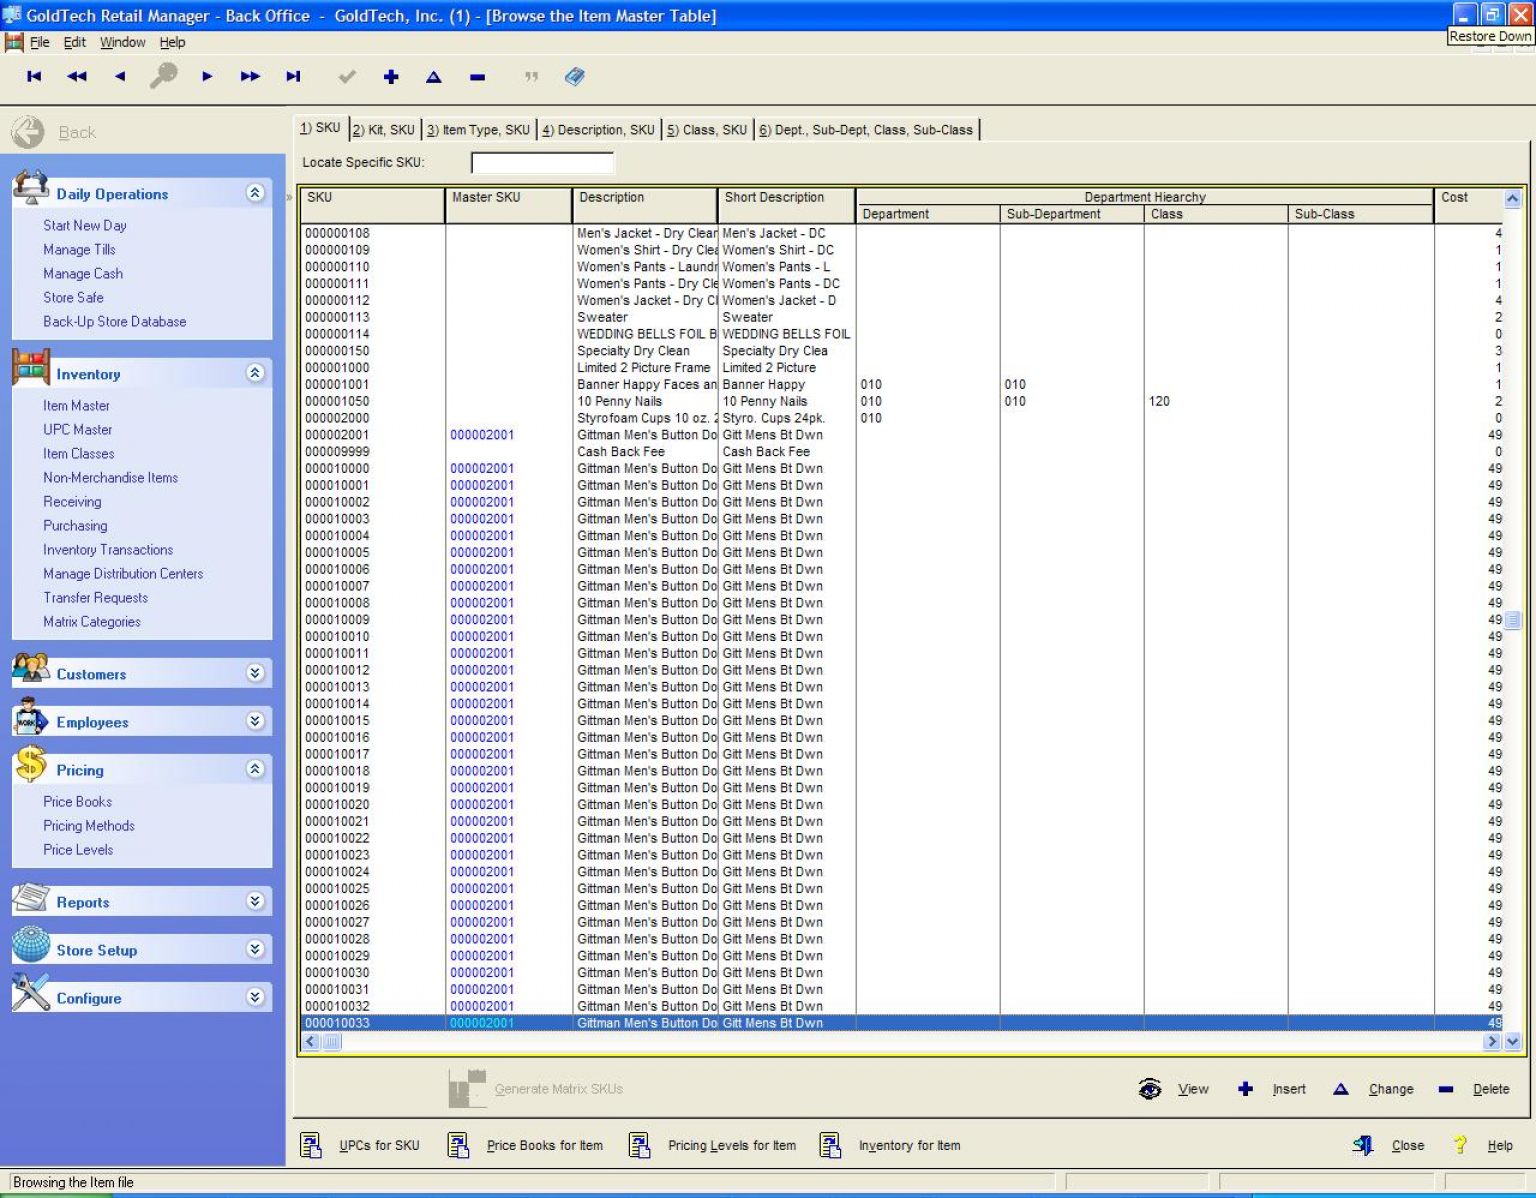Click the UPCs for SKU icon
This screenshot has width=1536, height=1198.
311,1145
